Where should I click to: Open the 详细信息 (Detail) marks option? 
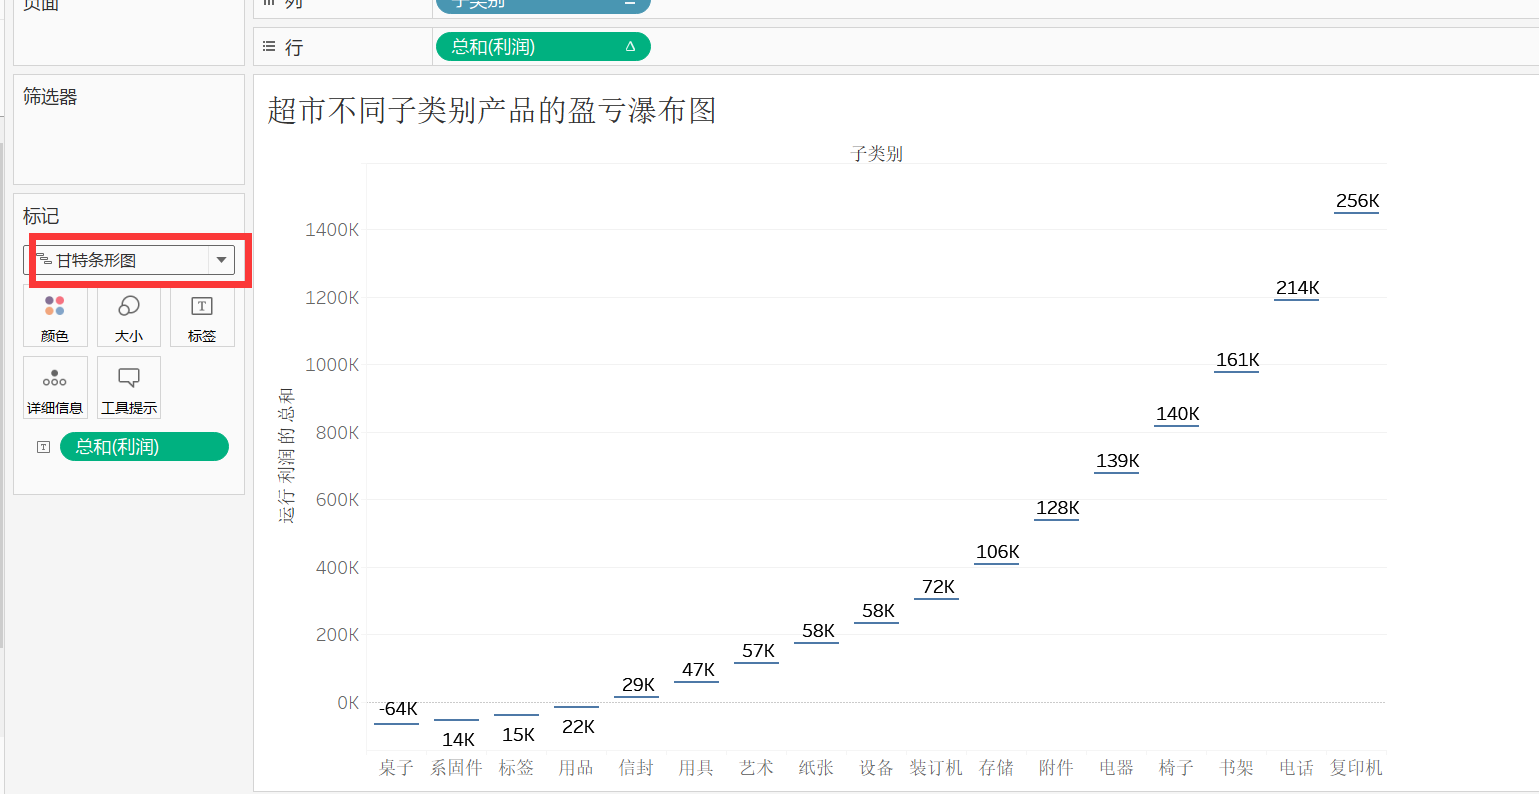click(x=55, y=387)
